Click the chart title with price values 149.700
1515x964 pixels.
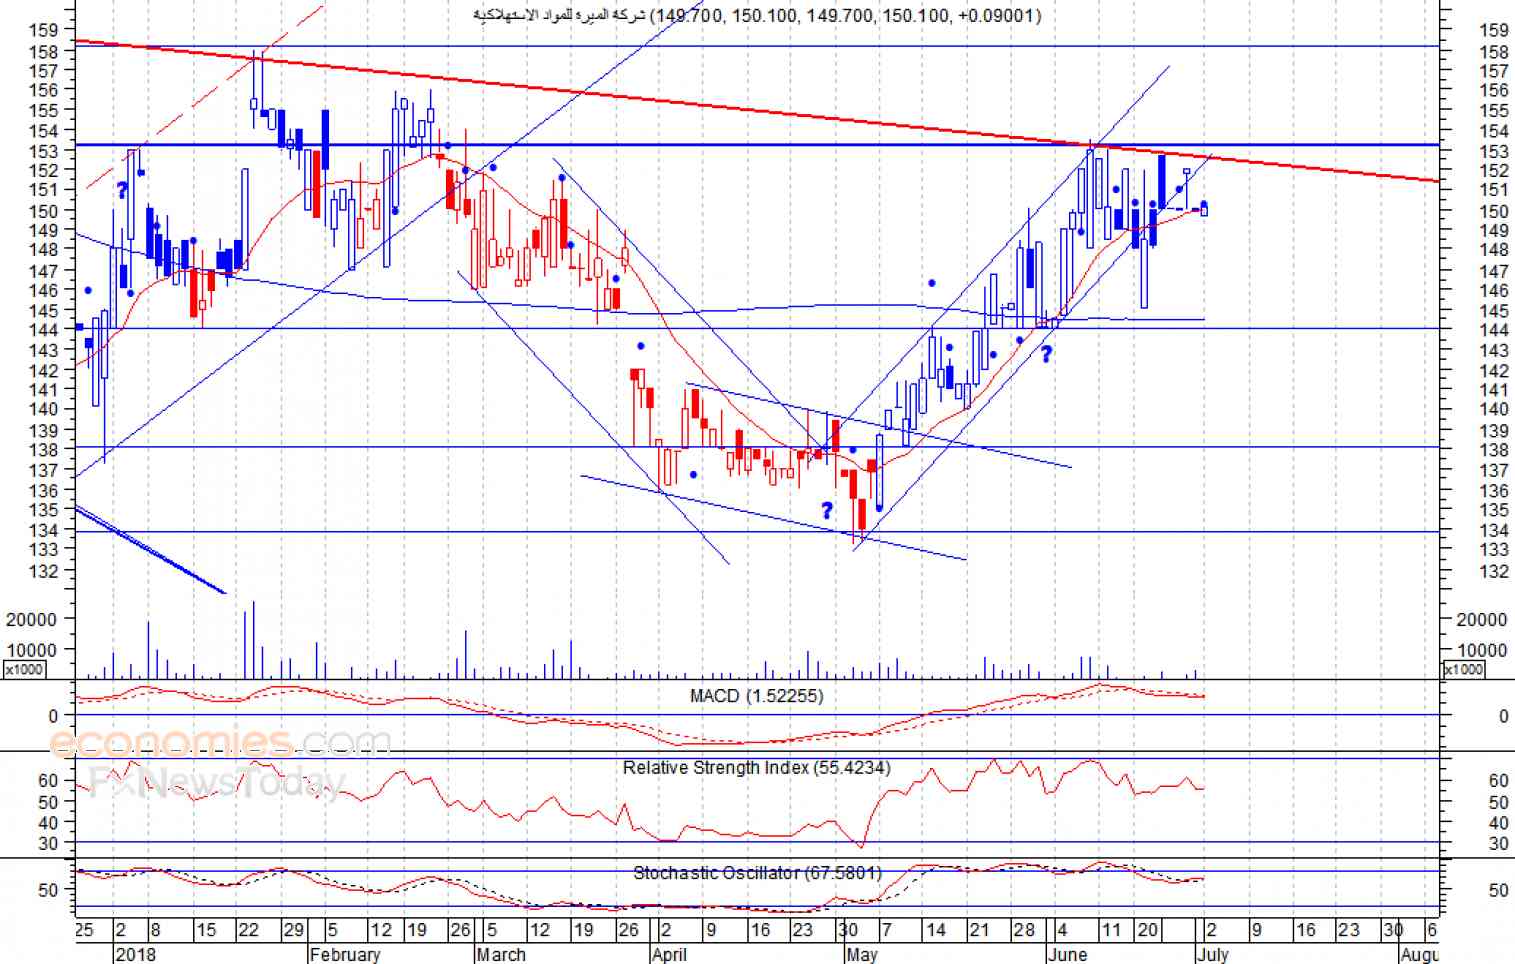[x=757, y=15]
